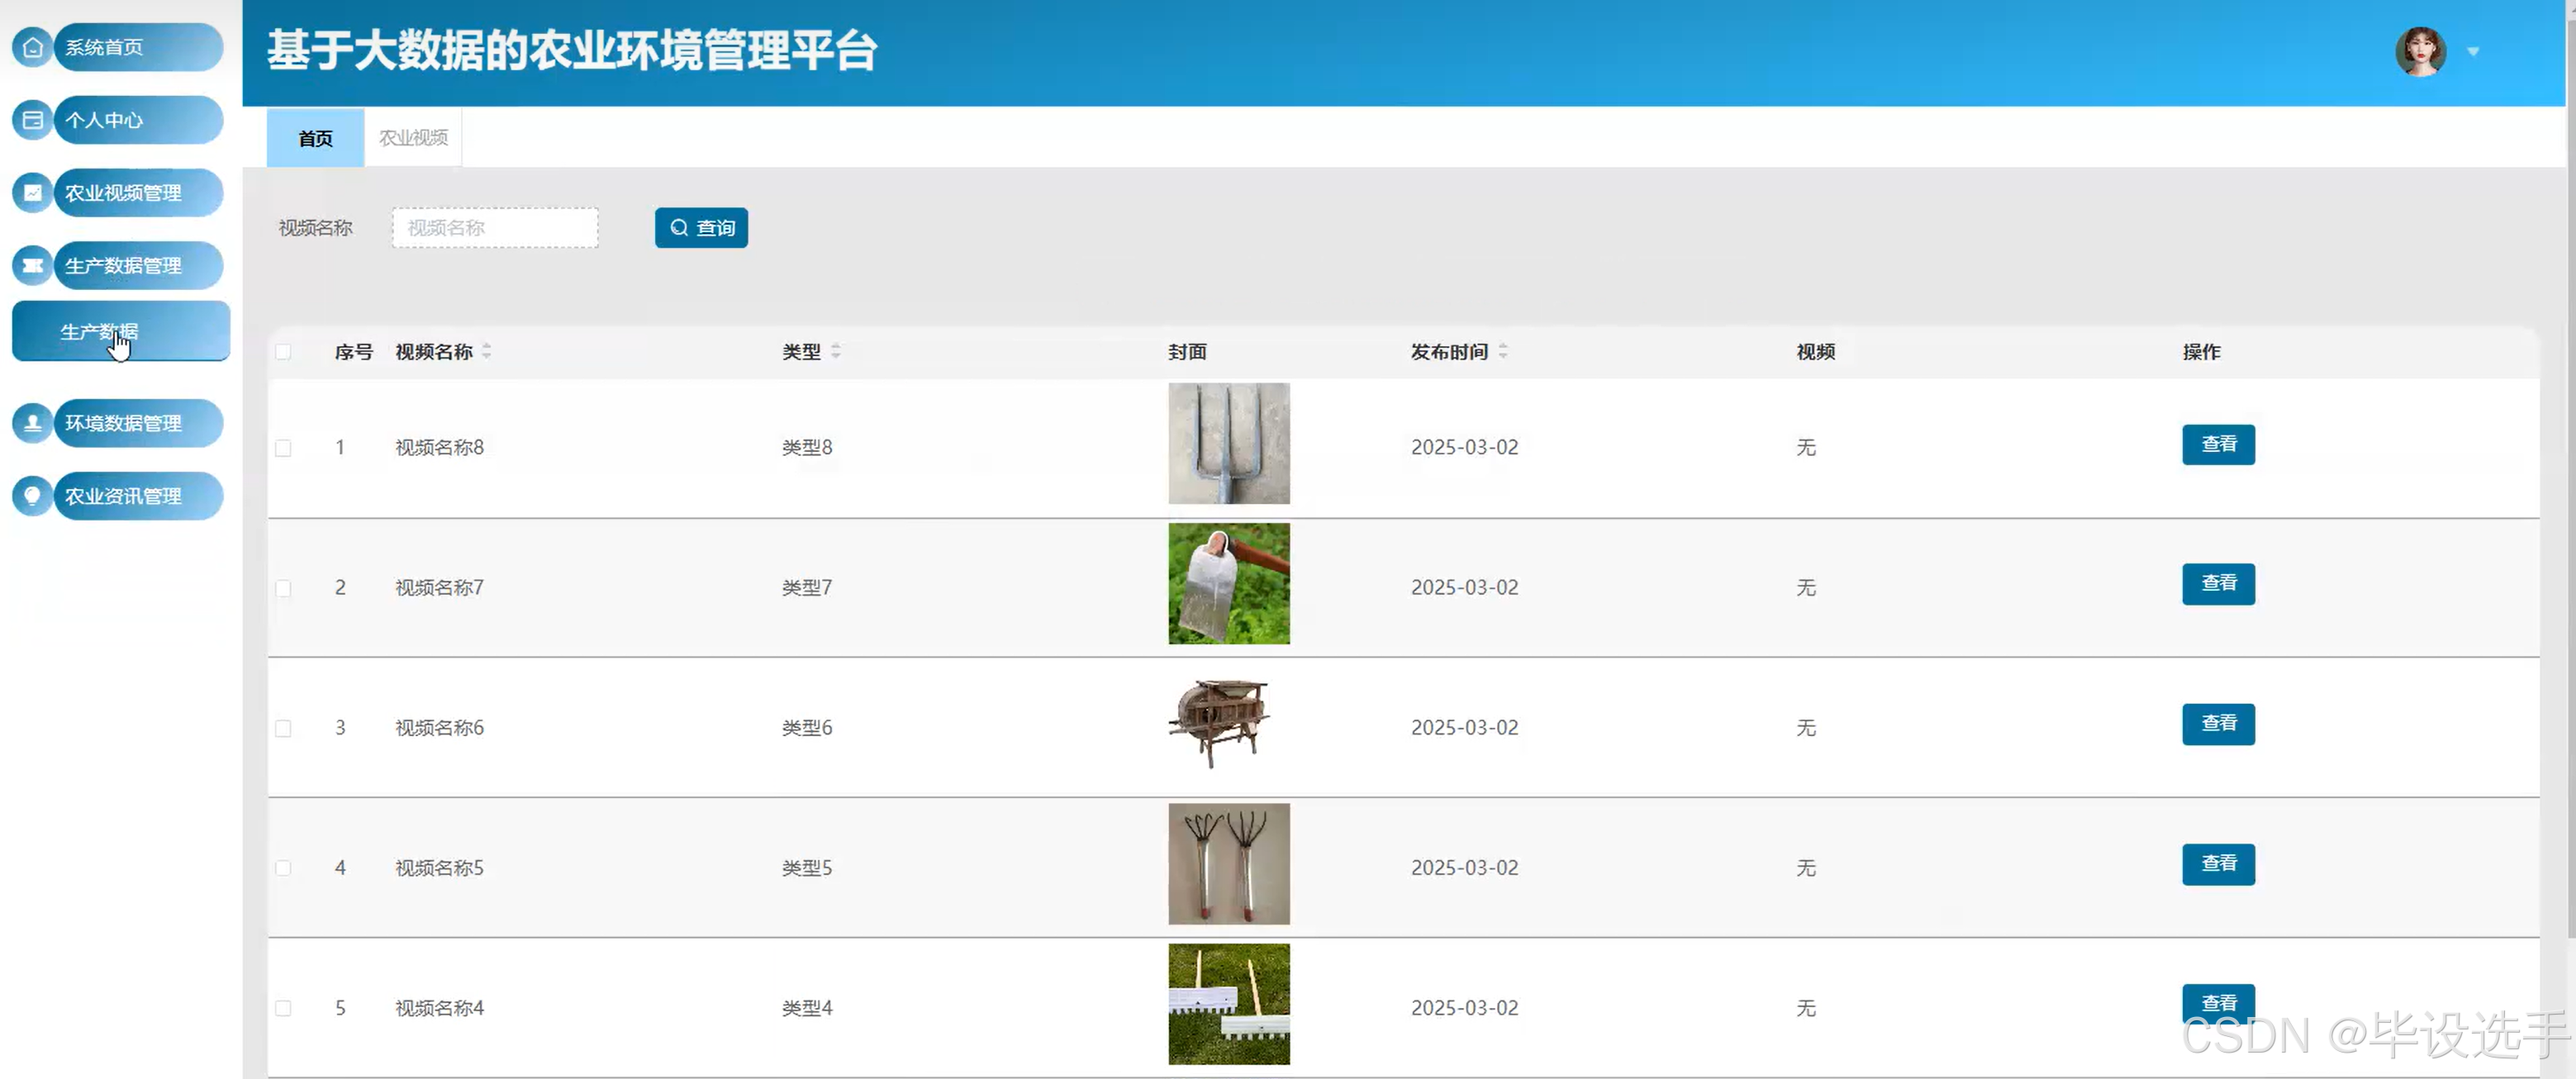
Task: Click the 查询 search button
Action: pyautogui.click(x=701, y=227)
